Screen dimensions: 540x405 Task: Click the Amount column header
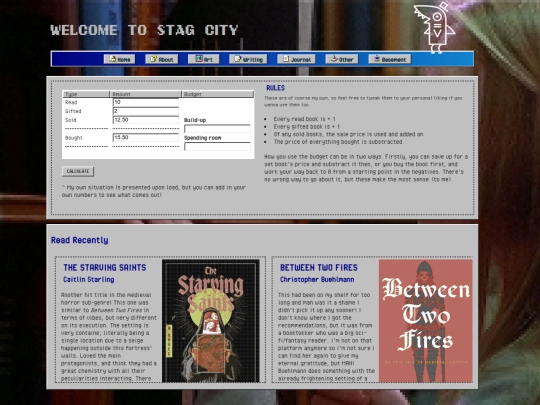click(146, 94)
